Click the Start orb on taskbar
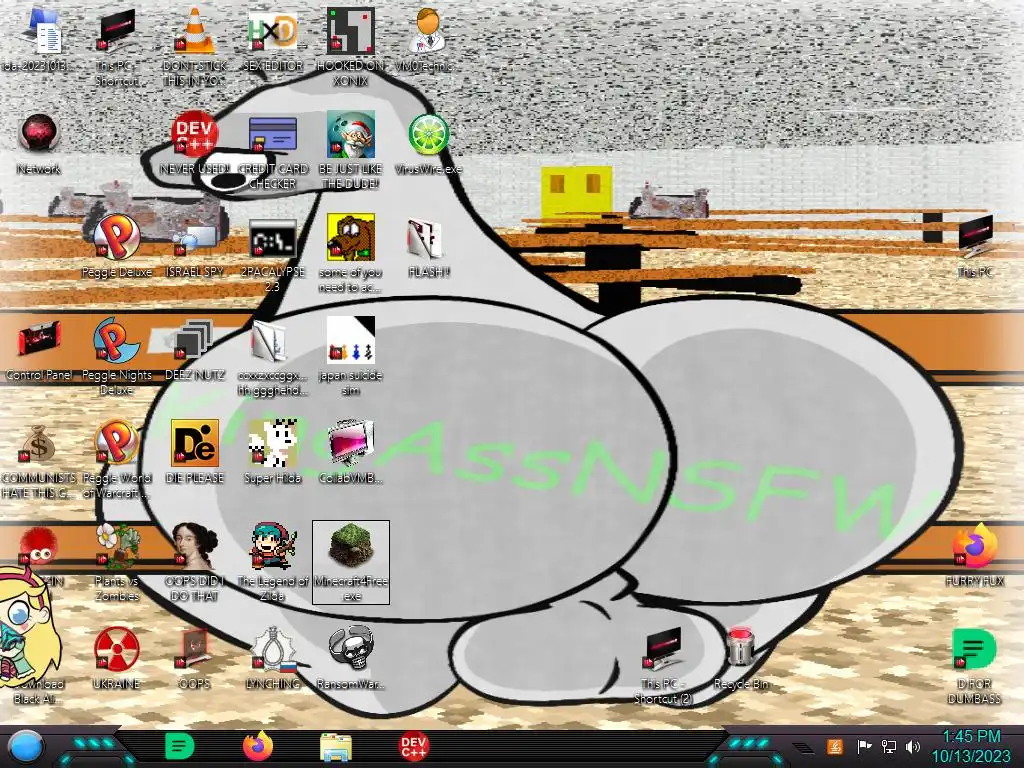Screen dimensions: 1024x768 coord(26,747)
